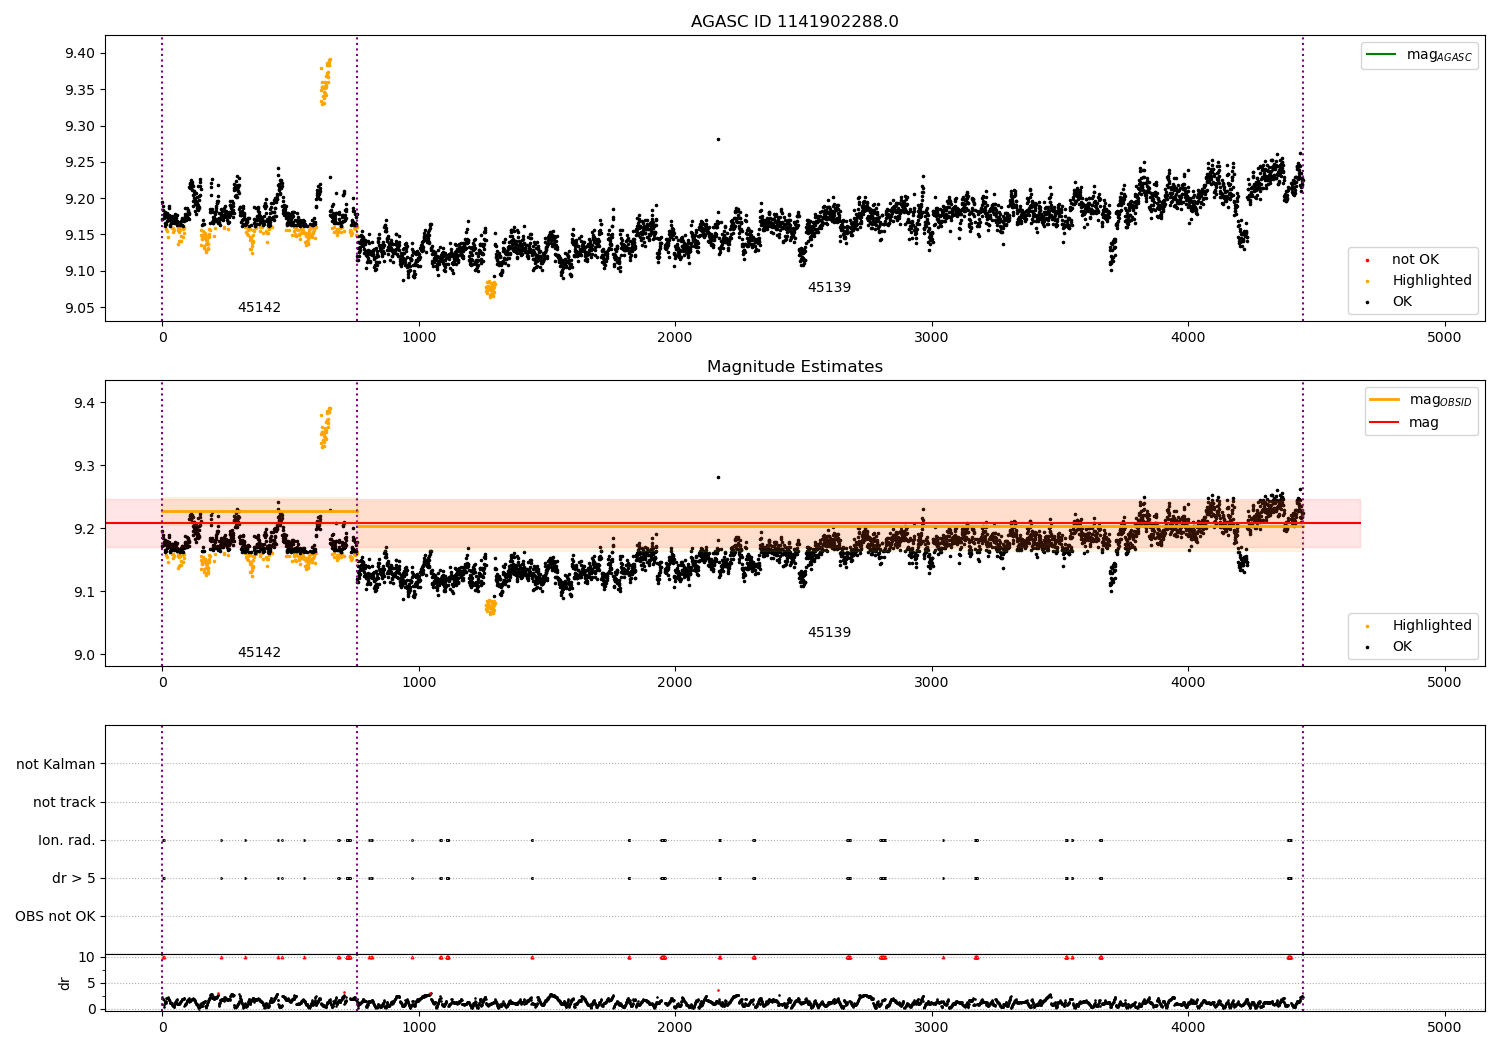Click obsid label '45139' in middle plot
This screenshot has width=1500, height=1050.
(x=829, y=633)
